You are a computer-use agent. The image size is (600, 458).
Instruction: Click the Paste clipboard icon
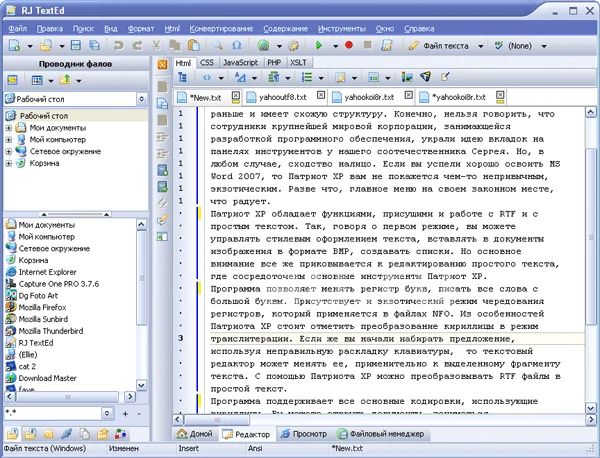click(194, 46)
